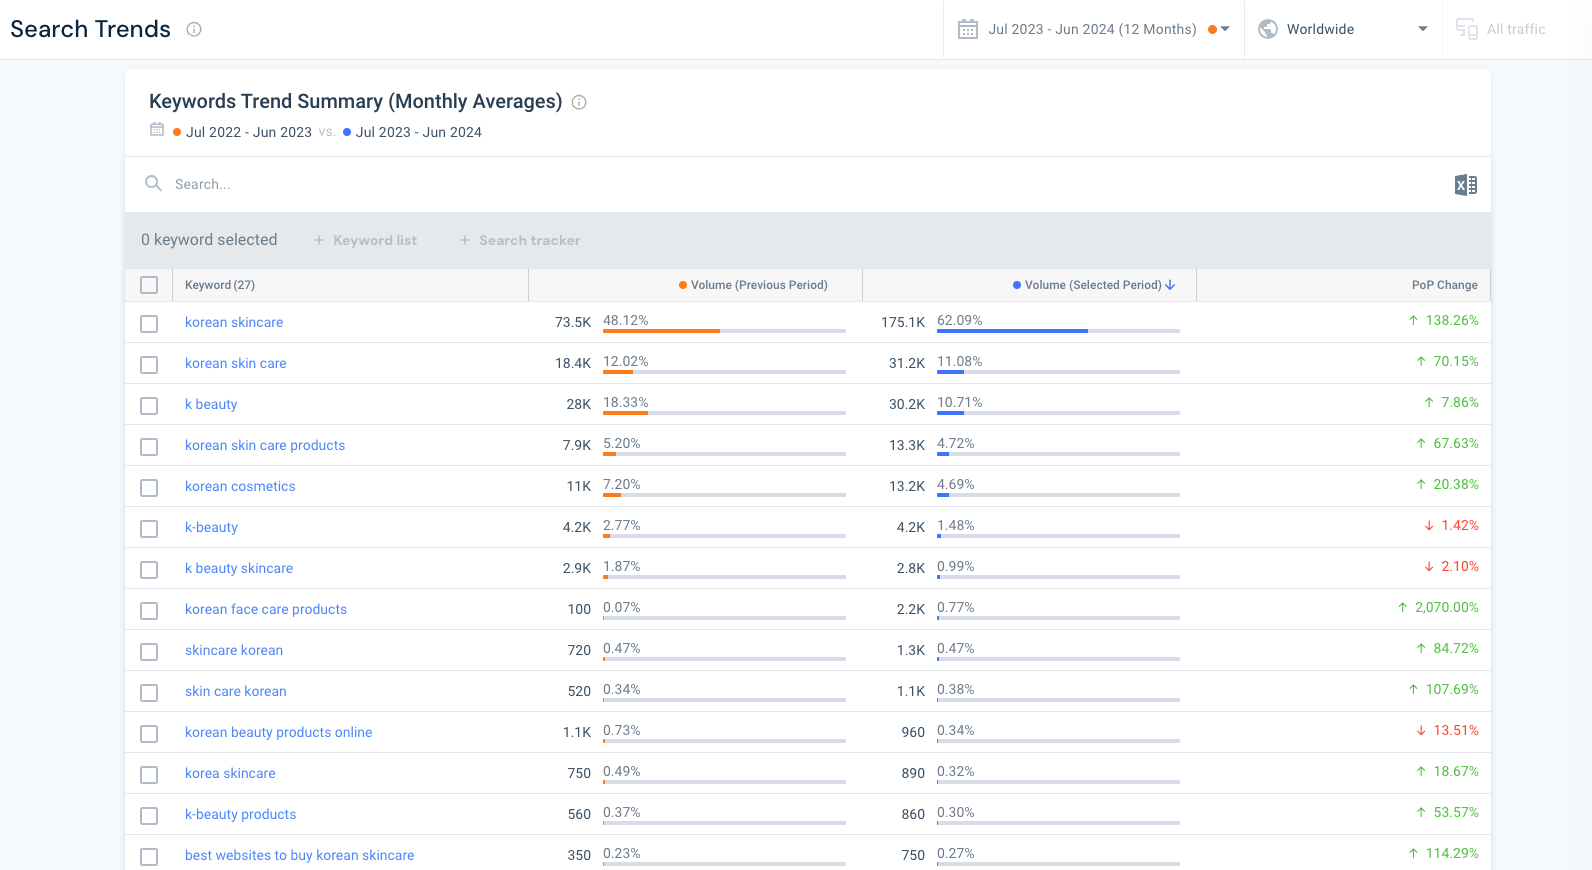1592x870 pixels.
Task: Open the date range calendar icon
Action: [x=967, y=29]
